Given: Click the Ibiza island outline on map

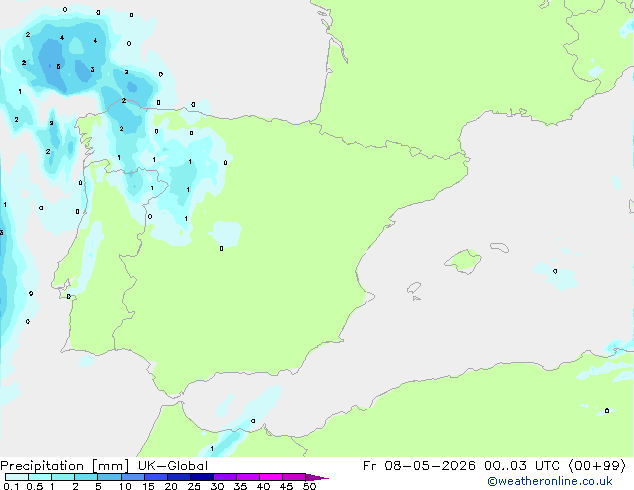Looking at the screenshot, I should pos(414,288).
